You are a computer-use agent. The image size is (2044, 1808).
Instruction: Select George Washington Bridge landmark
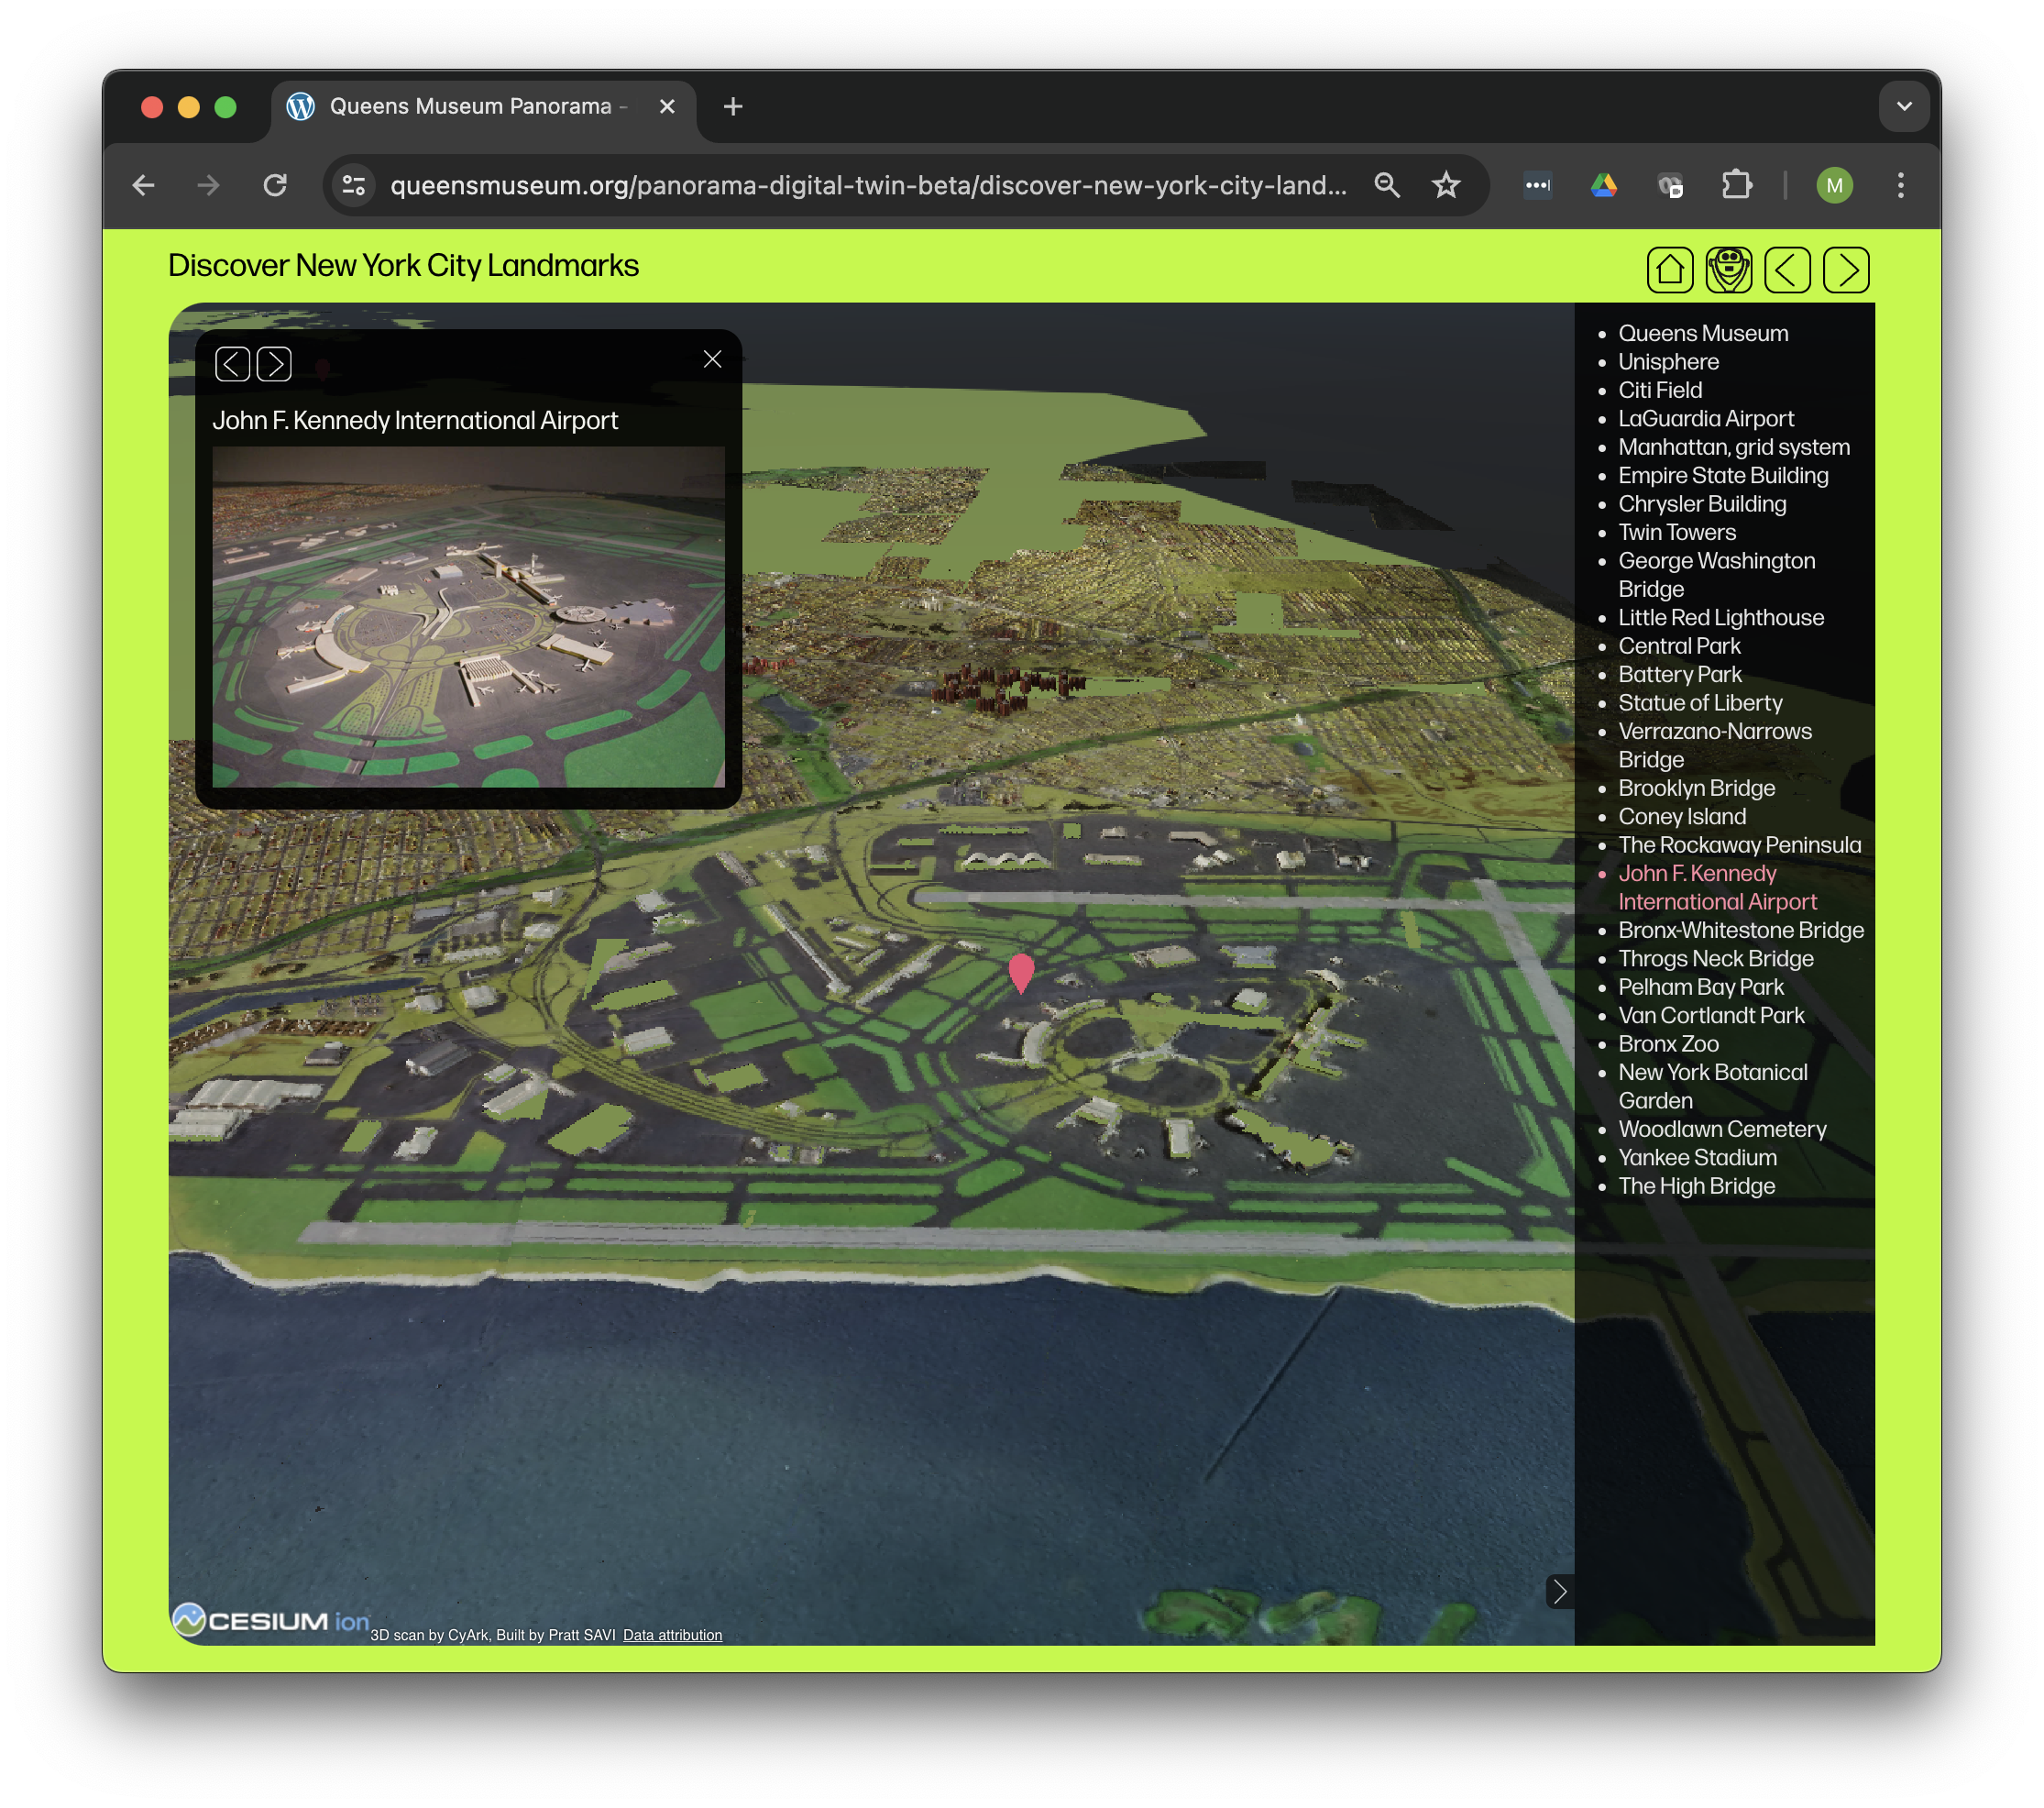[1716, 575]
